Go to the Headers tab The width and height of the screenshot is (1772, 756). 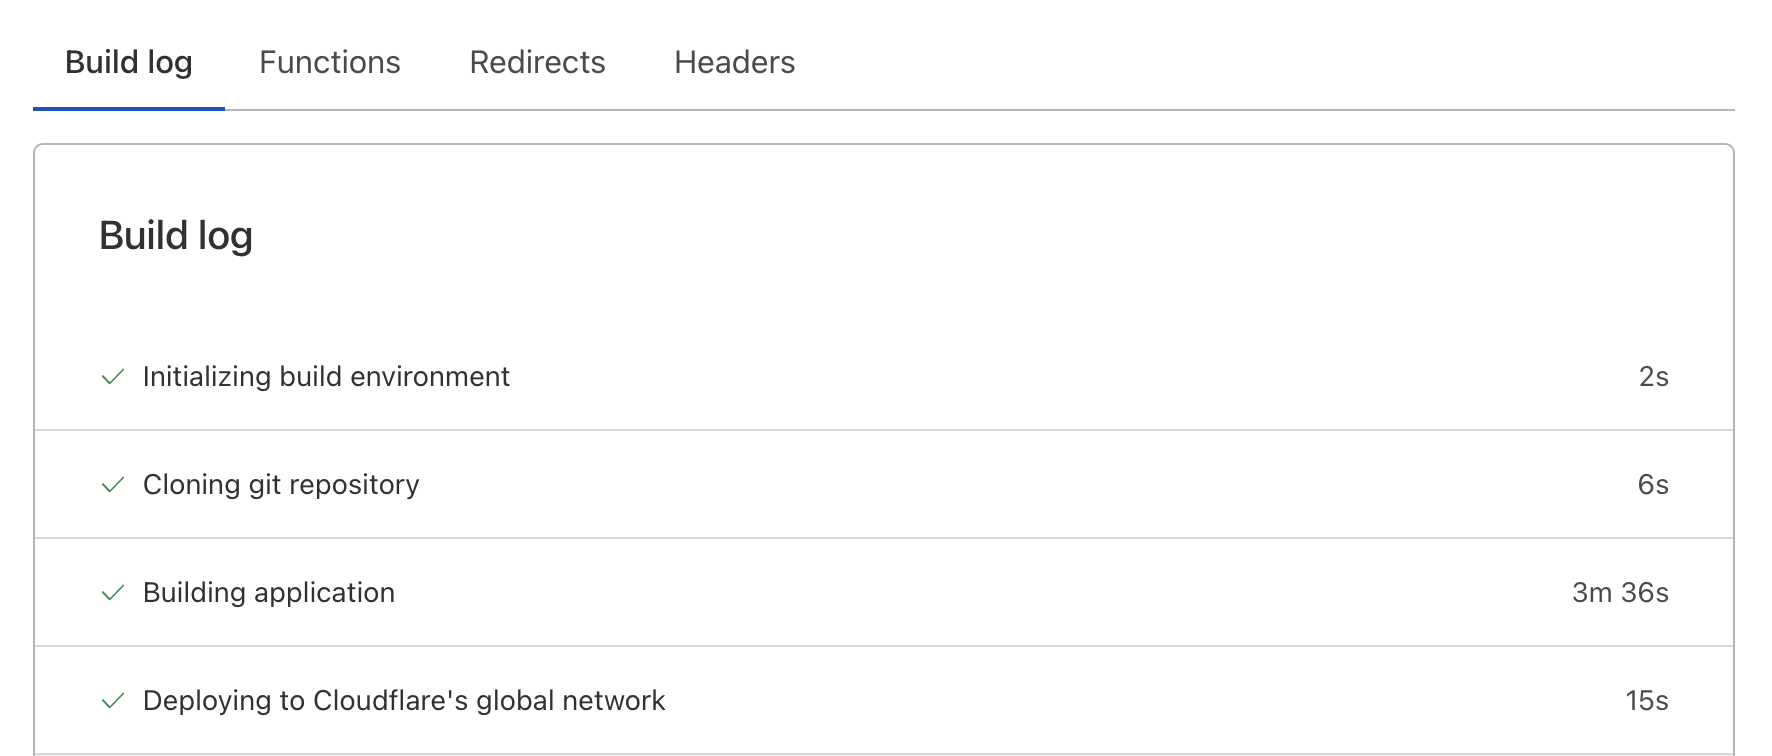click(x=735, y=63)
